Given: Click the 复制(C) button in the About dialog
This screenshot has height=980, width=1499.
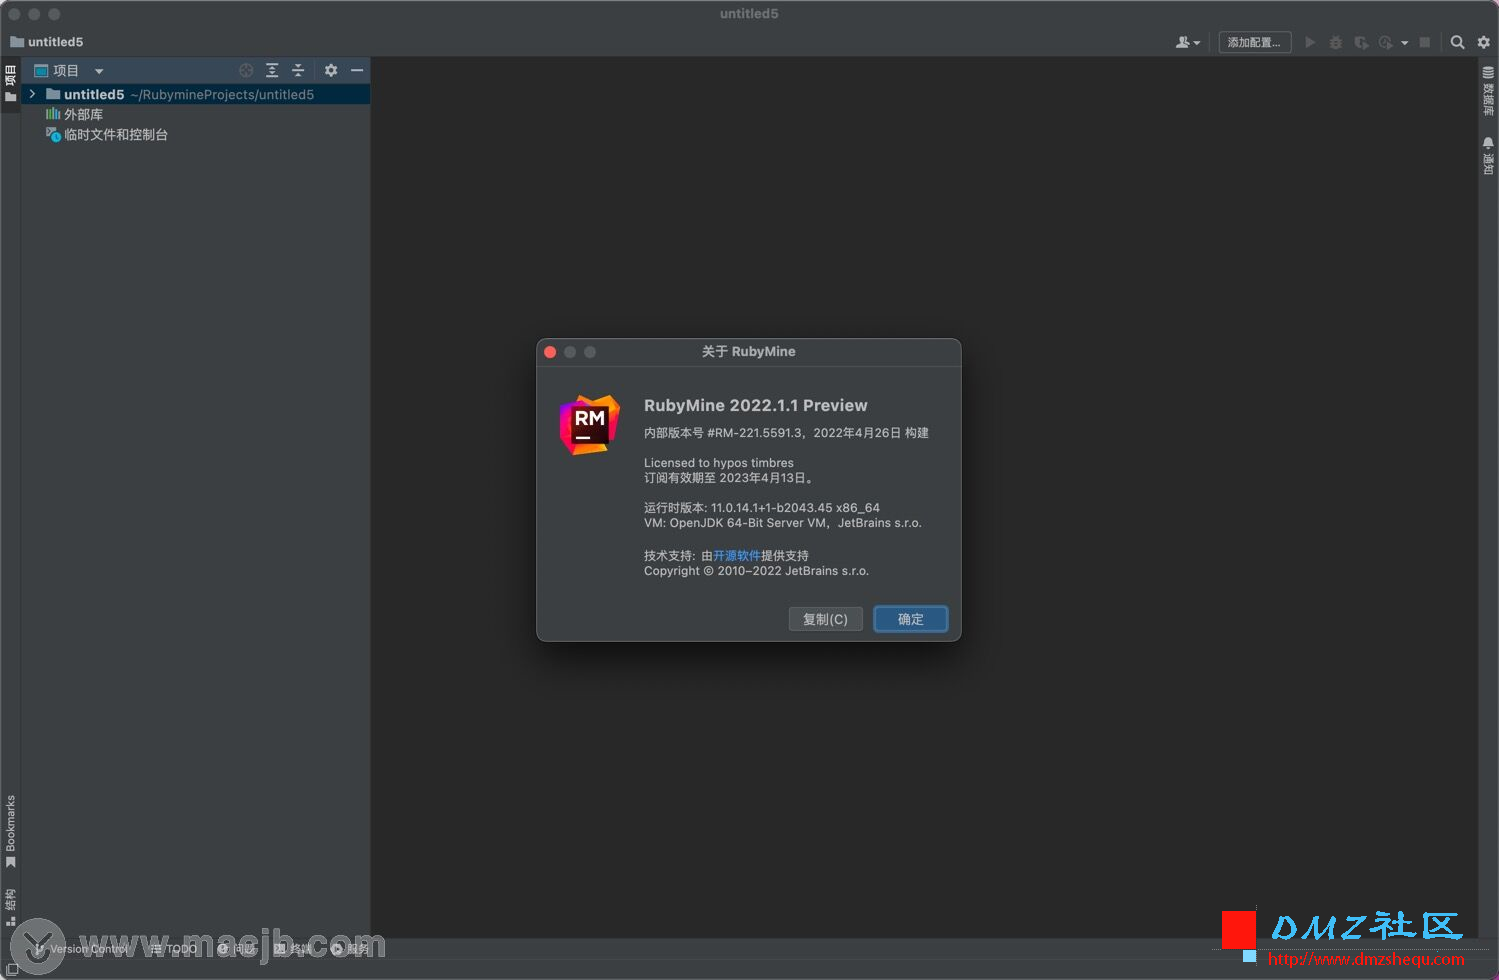Looking at the screenshot, I should (x=825, y=619).
